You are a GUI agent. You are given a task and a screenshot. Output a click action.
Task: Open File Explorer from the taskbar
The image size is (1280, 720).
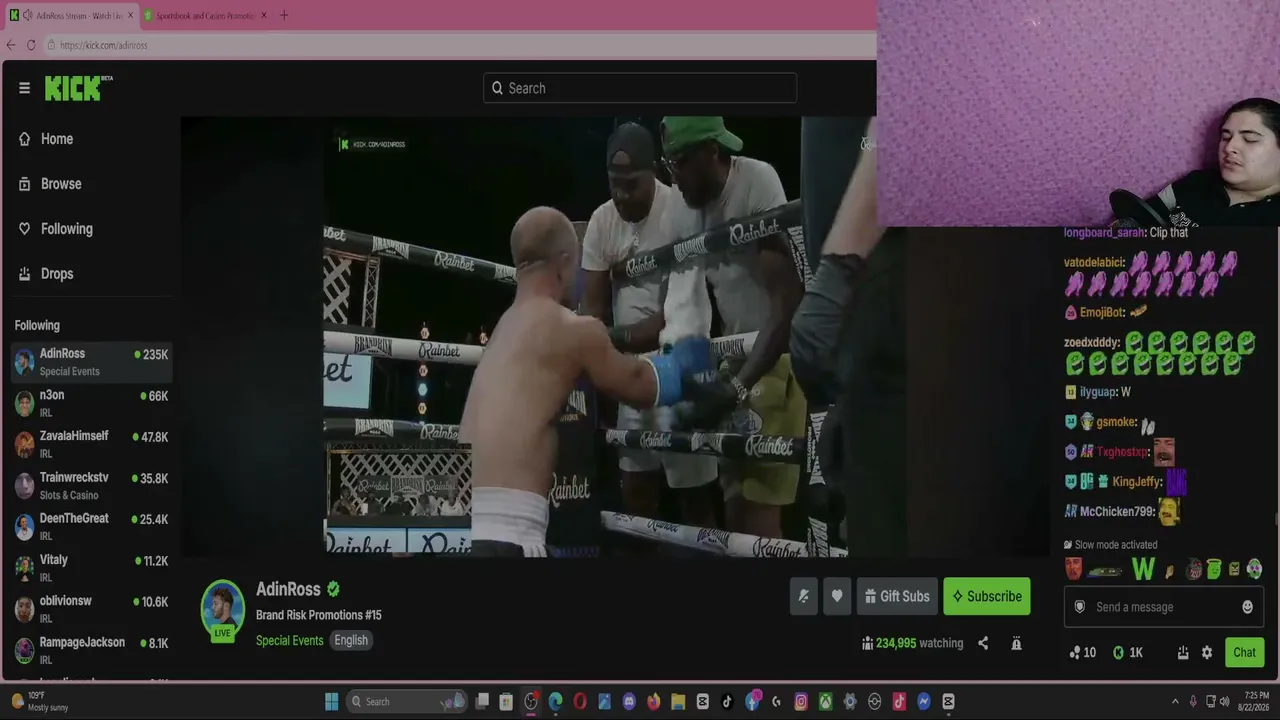click(678, 701)
